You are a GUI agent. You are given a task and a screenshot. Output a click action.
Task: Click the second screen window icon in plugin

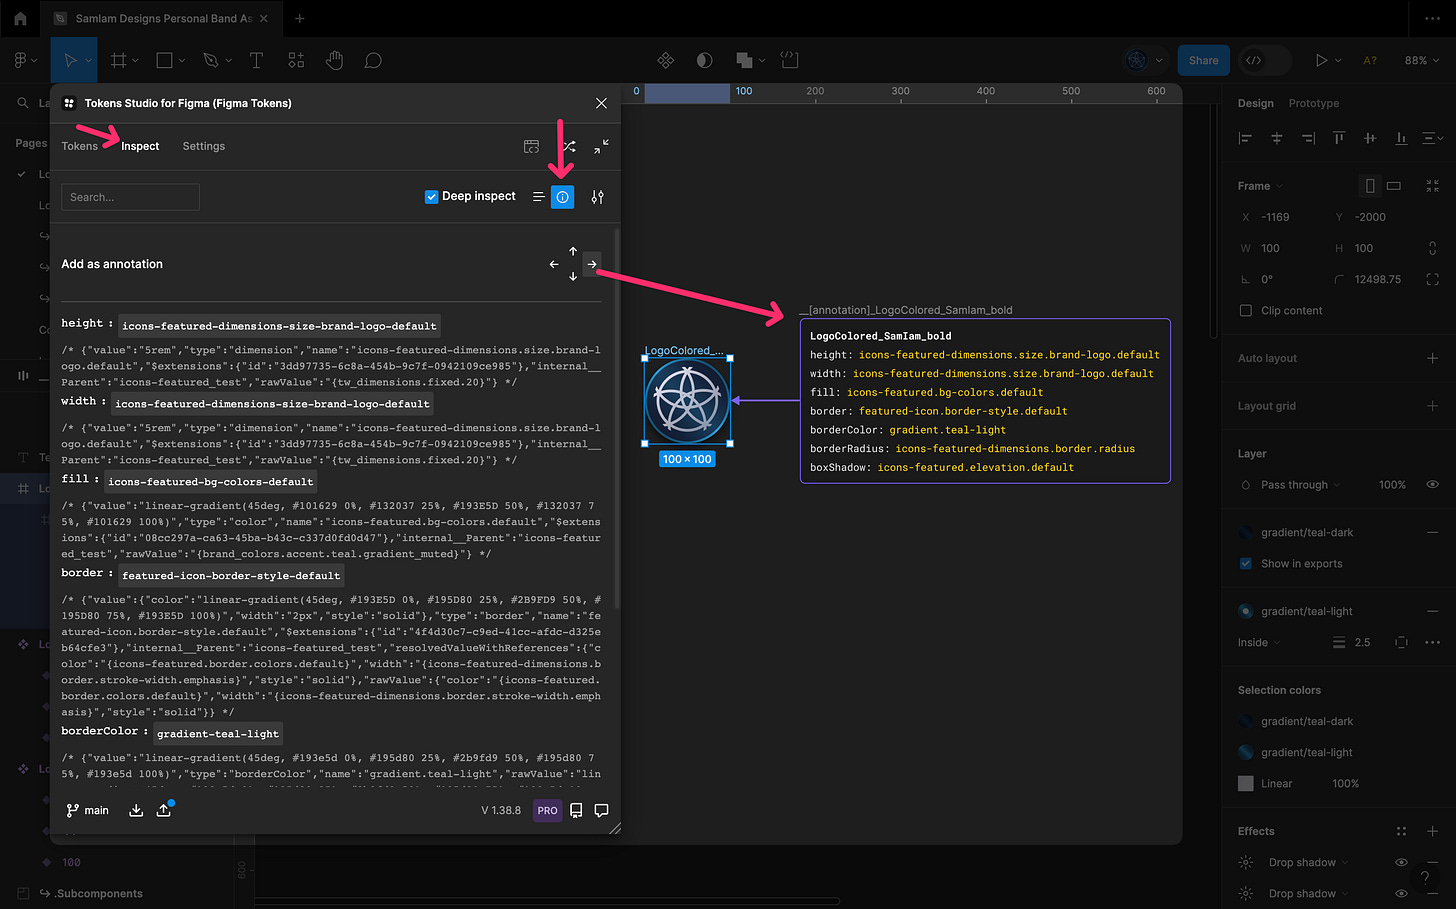click(x=532, y=146)
